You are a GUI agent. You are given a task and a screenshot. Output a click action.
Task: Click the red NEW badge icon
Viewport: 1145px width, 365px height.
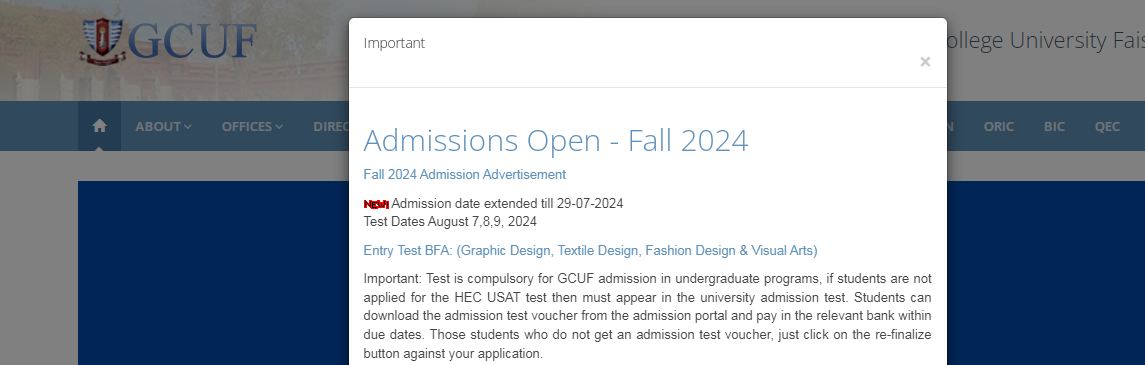376,204
